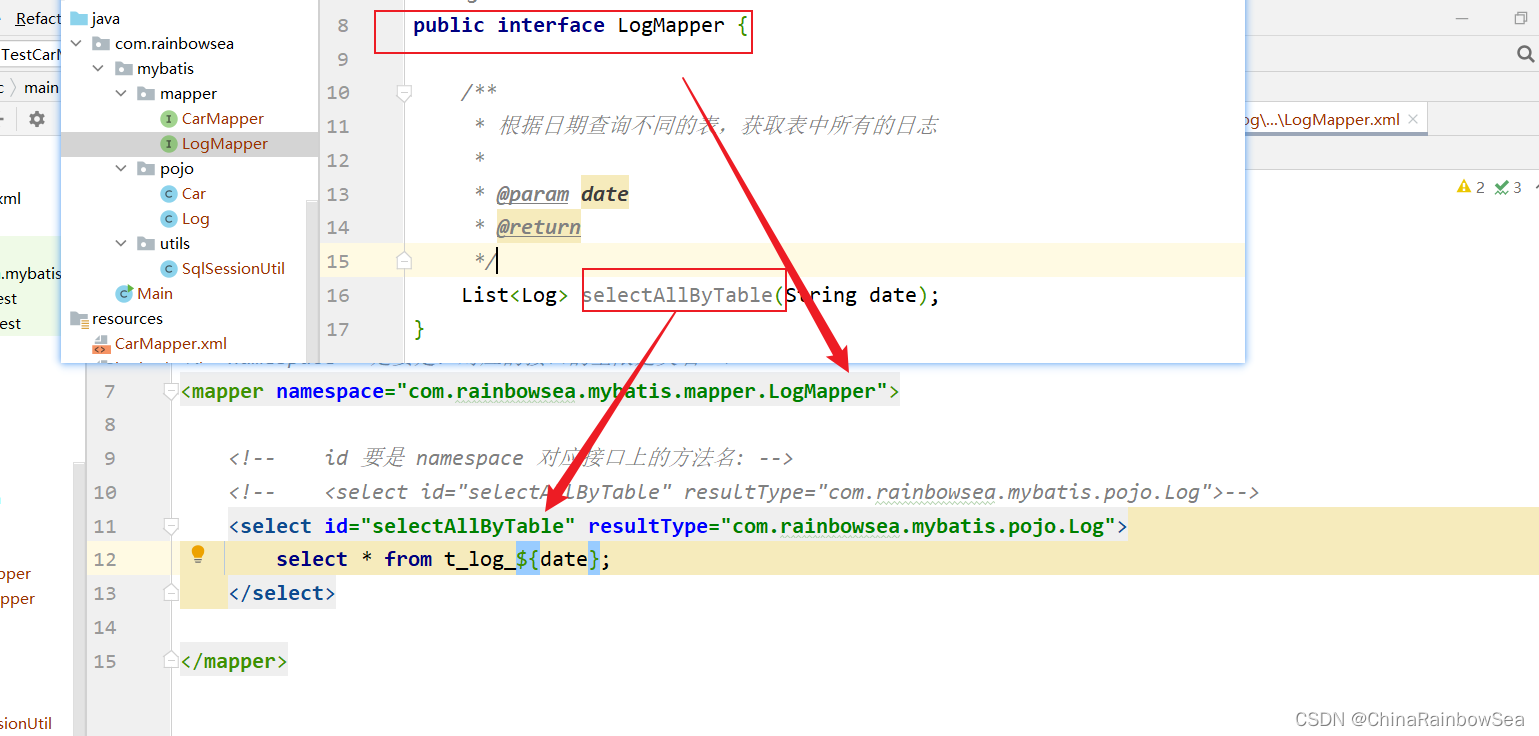Select LogMapper interface in project tree

coord(224,143)
